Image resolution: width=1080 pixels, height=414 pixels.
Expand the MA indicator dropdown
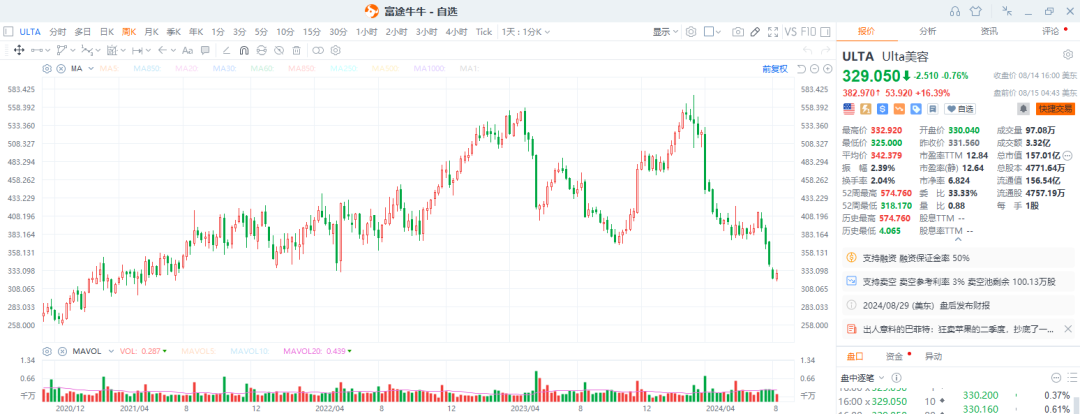[90, 69]
